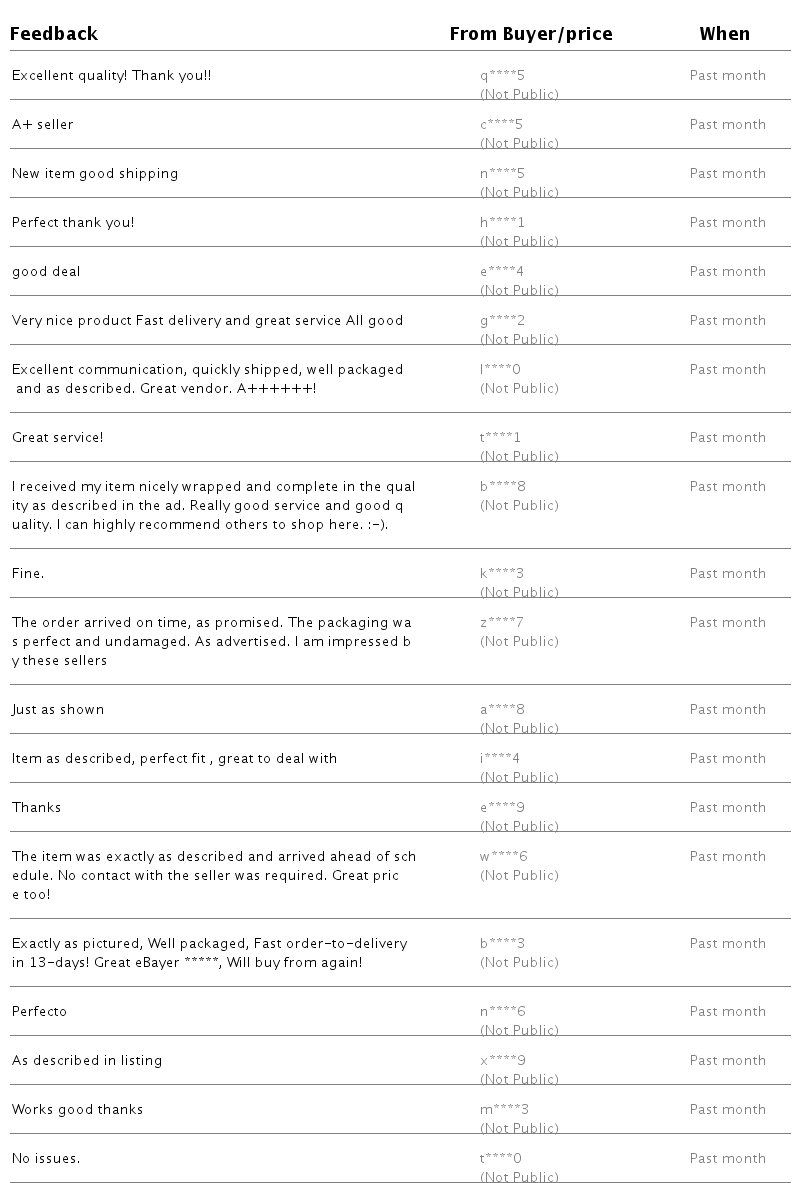The width and height of the screenshot is (800, 1183).
Task: Click 'Just as shown' feedback text
Action: 58,709
